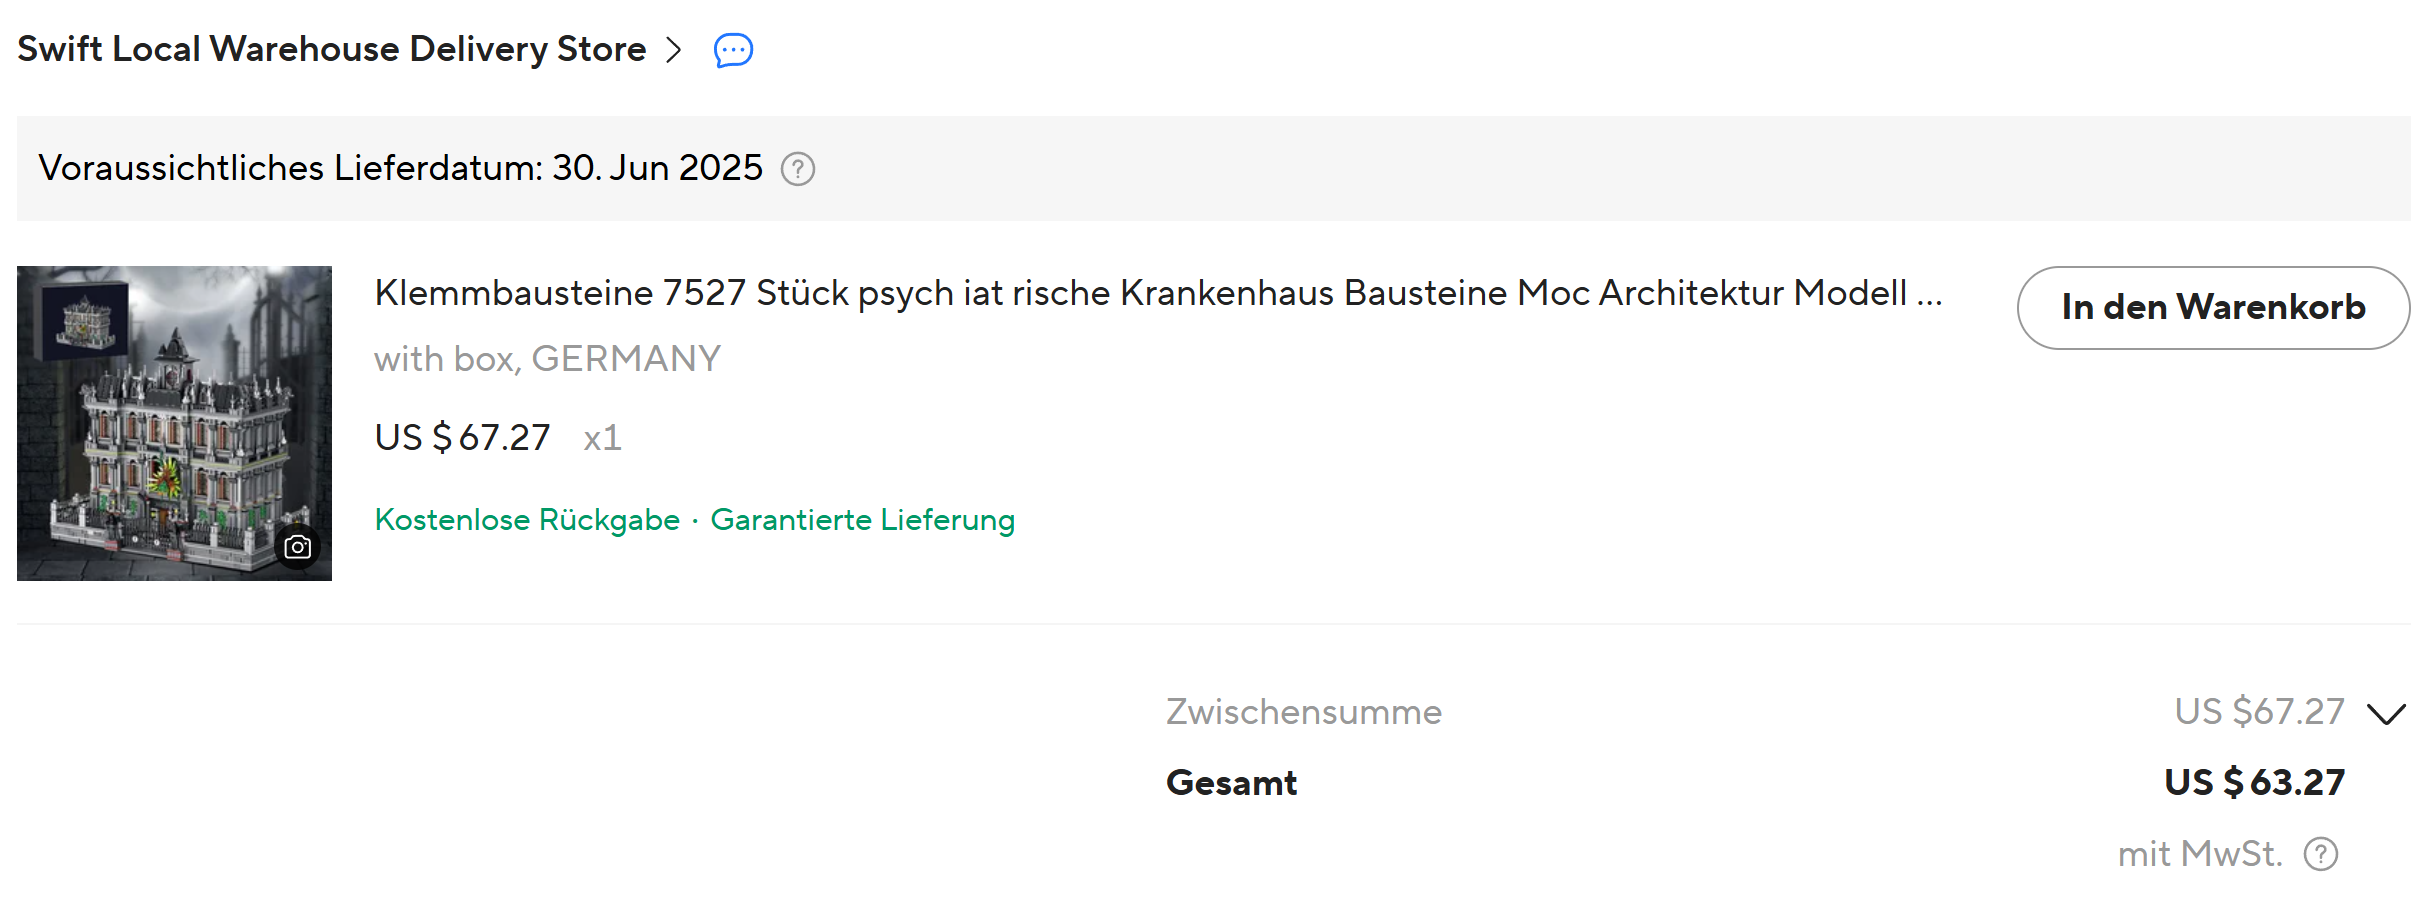Click the Gesamt total US $63.27
The width and height of the screenshot is (2428, 908).
pyautogui.click(x=2255, y=782)
